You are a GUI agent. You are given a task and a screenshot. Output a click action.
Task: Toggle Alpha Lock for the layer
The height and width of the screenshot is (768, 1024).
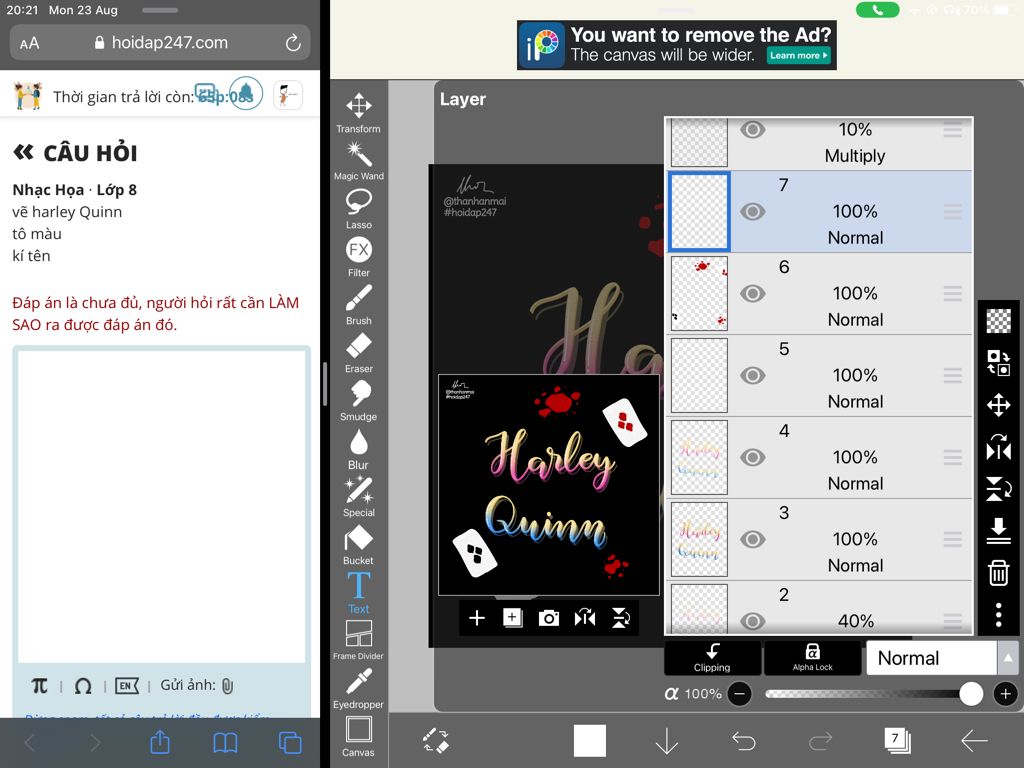812,658
